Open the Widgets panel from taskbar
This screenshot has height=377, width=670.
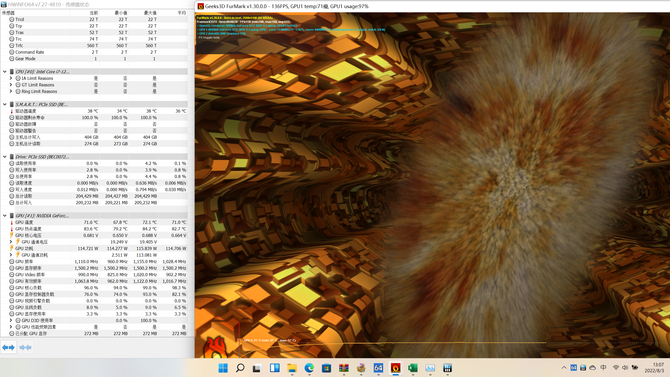click(x=274, y=368)
